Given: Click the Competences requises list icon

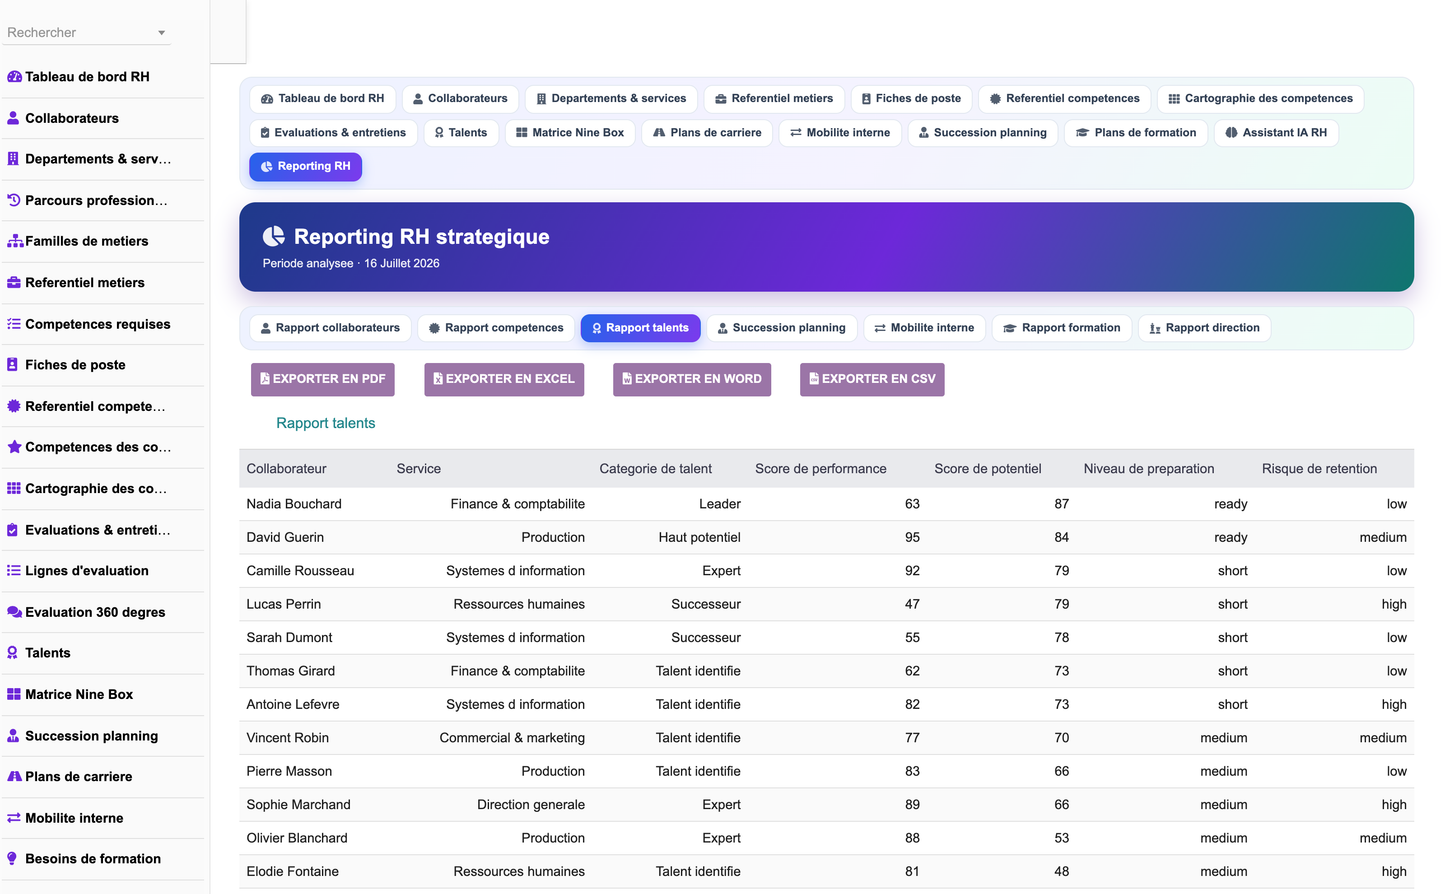Looking at the screenshot, I should coord(14,324).
